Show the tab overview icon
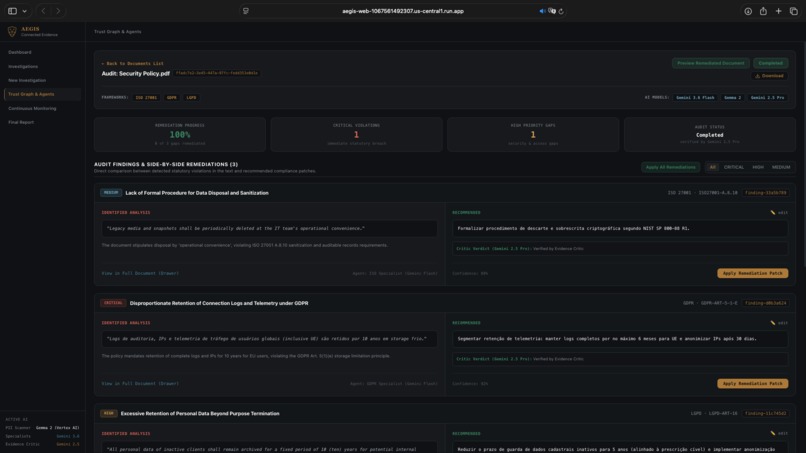 click(794, 11)
